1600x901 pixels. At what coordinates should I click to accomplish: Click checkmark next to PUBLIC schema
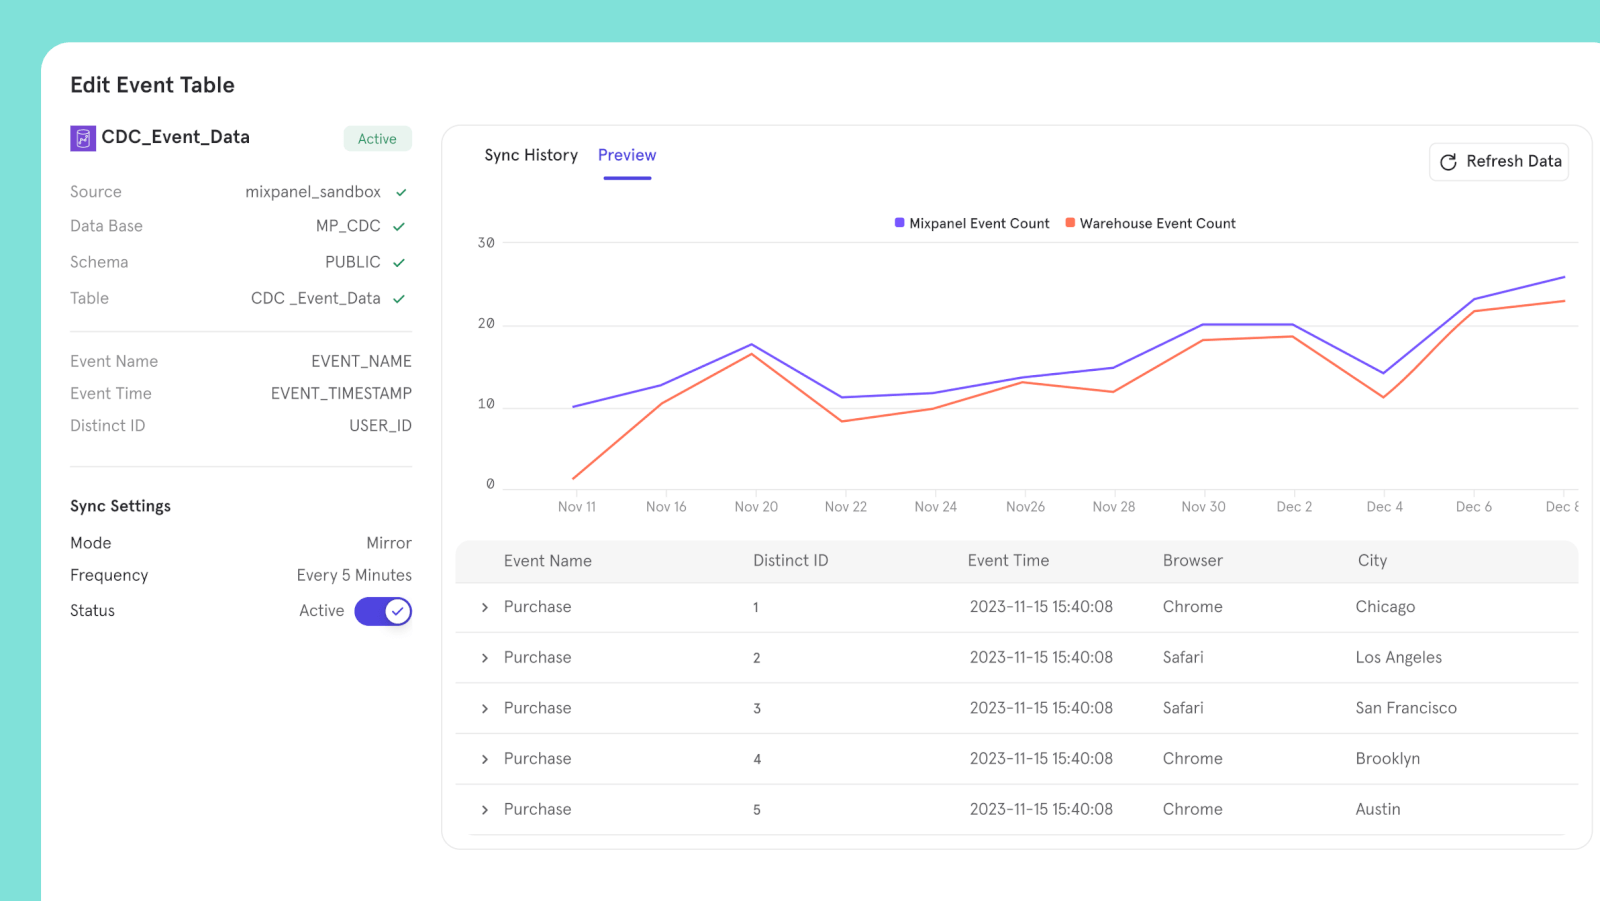click(x=399, y=263)
